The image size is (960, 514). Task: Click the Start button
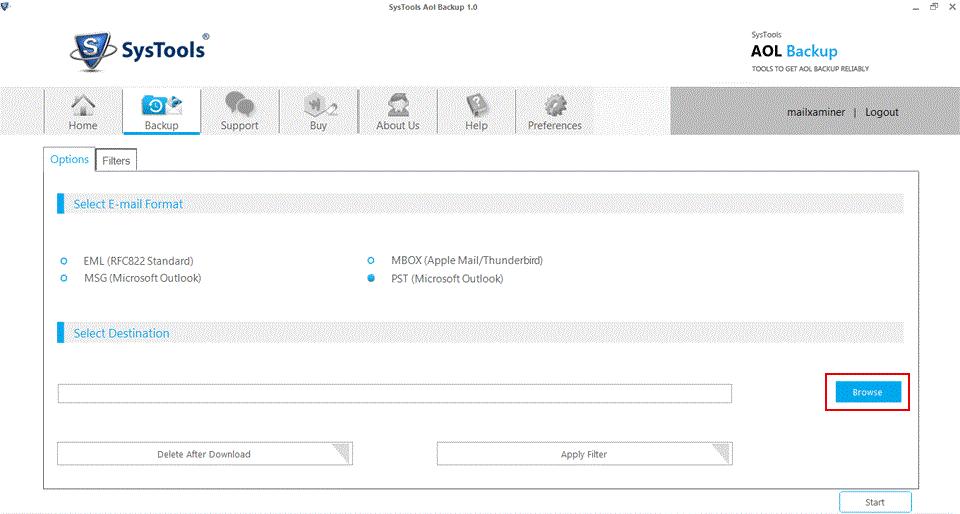875,502
